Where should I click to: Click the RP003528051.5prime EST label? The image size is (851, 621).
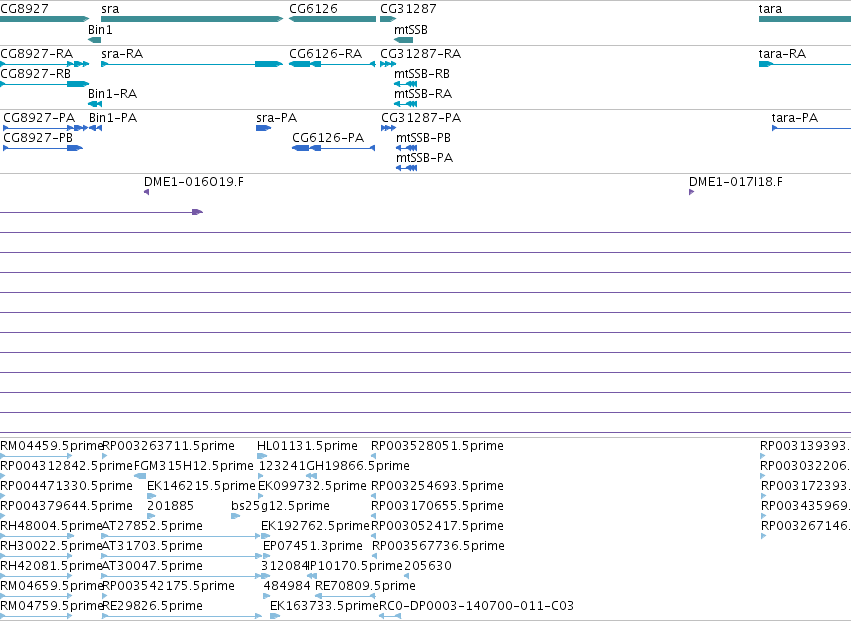pyautogui.click(x=437, y=446)
